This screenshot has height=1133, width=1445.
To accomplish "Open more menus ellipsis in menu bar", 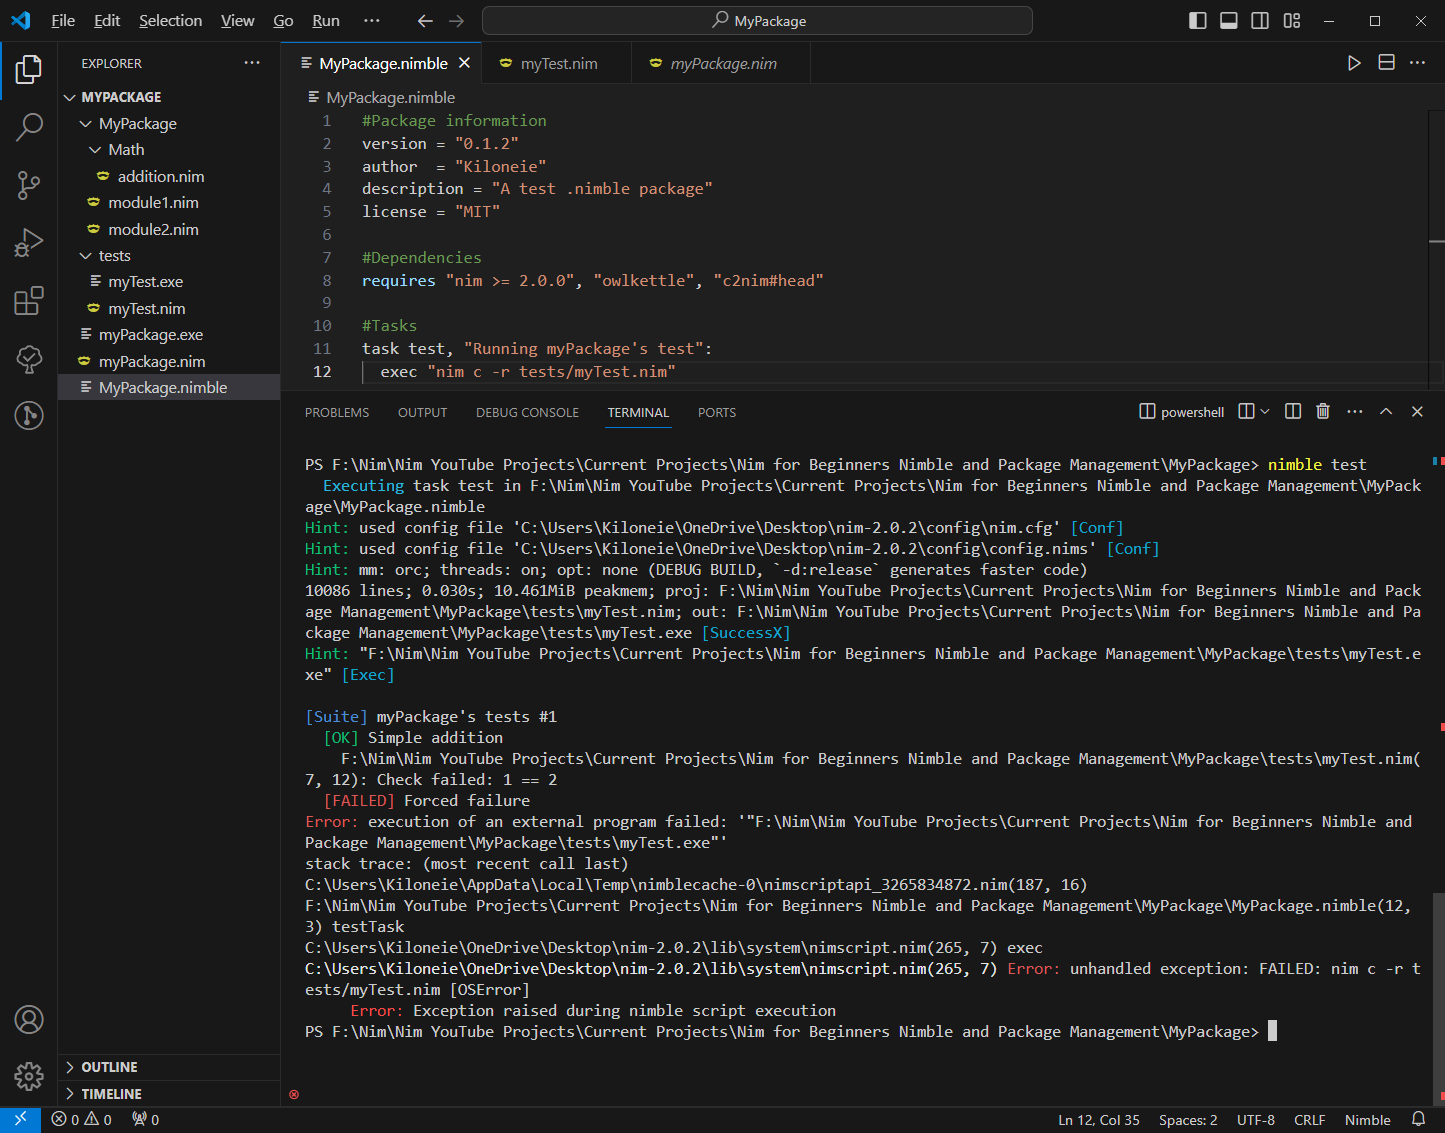I will [372, 21].
